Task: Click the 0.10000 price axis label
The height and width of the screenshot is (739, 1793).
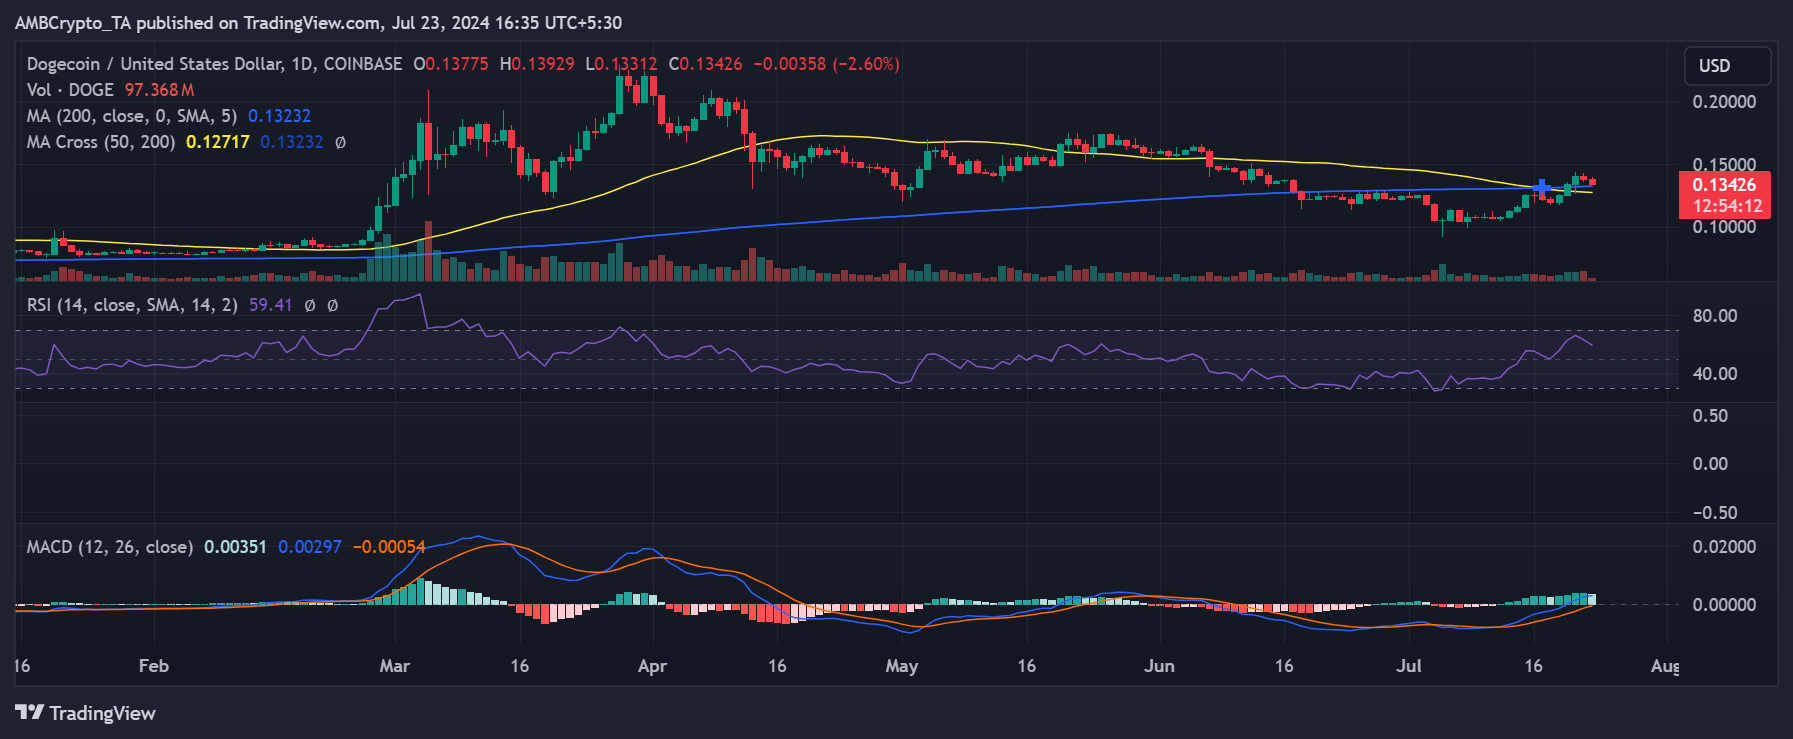Action: tap(1724, 227)
